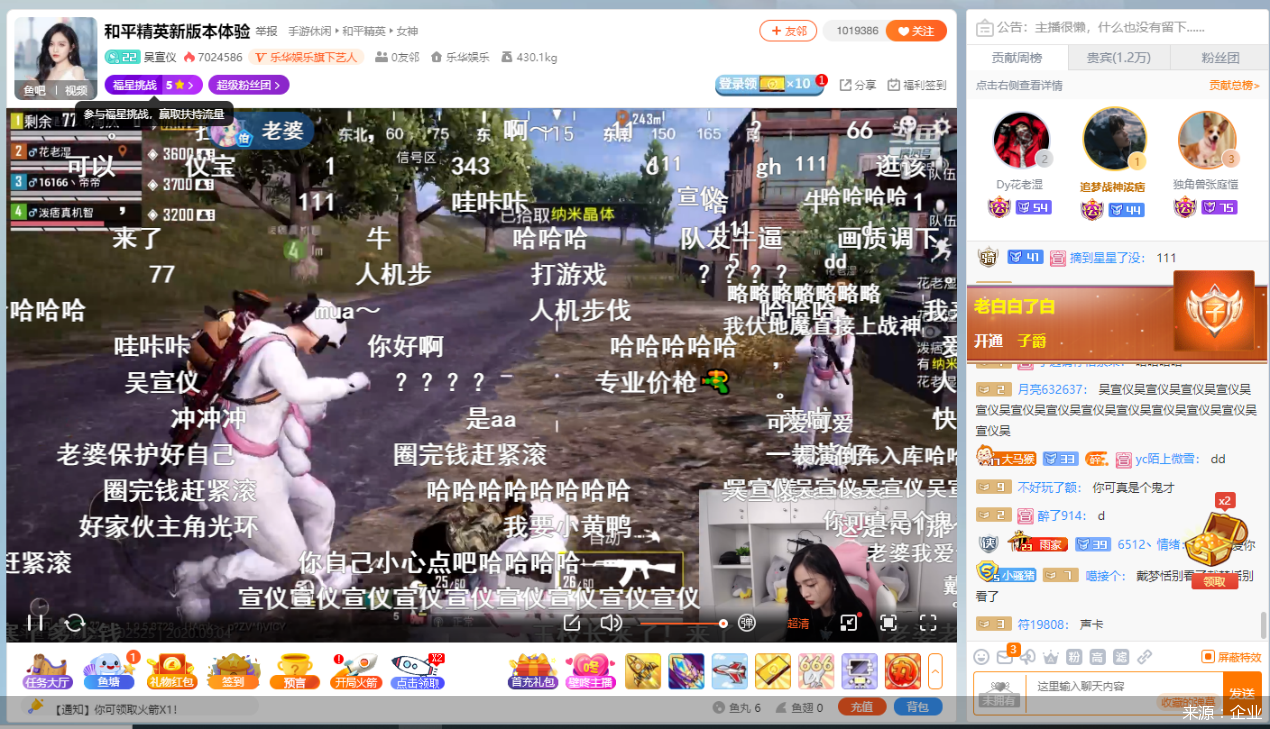
Task: Expand the gift bar with up chevron
Action: [936, 671]
